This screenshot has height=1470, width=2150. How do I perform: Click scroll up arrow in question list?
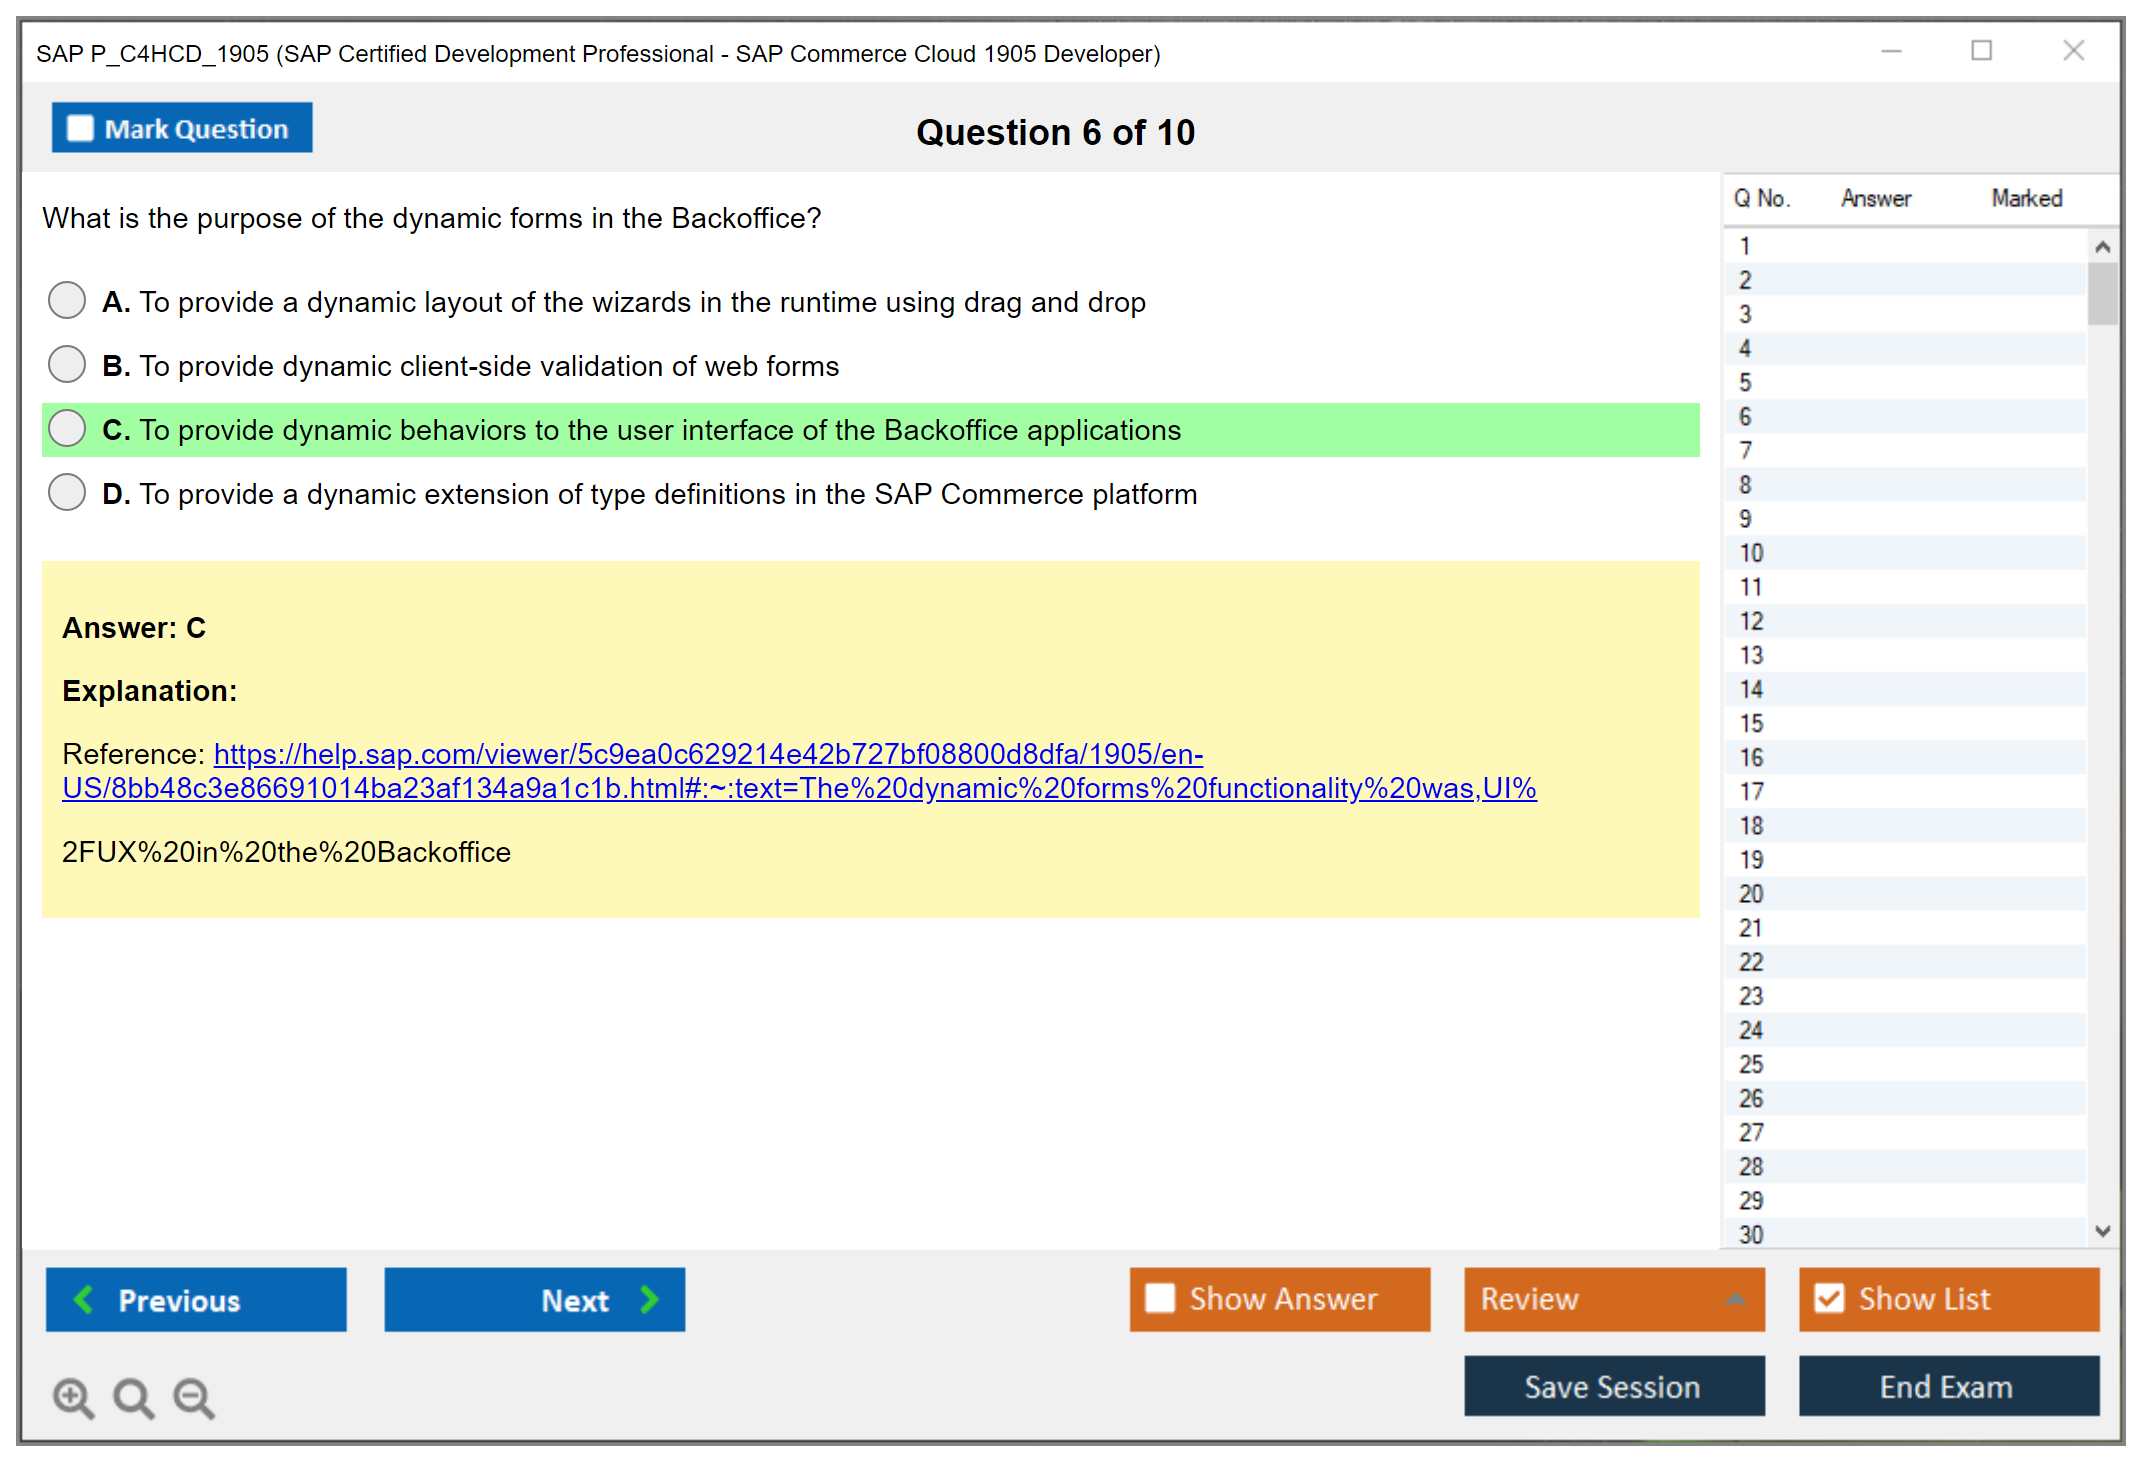(x=2102, y=247)
